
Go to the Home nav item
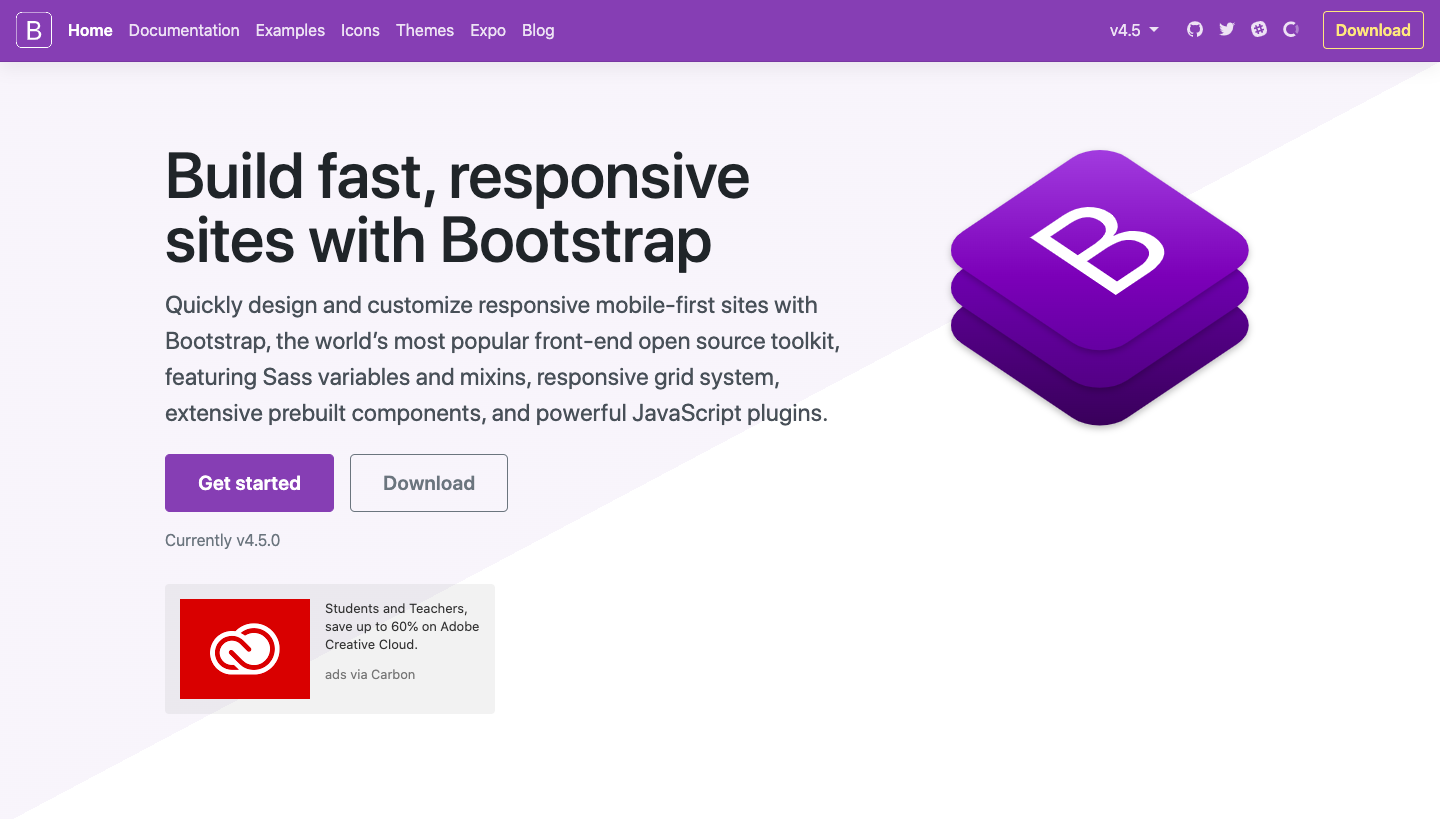(90, 30)
